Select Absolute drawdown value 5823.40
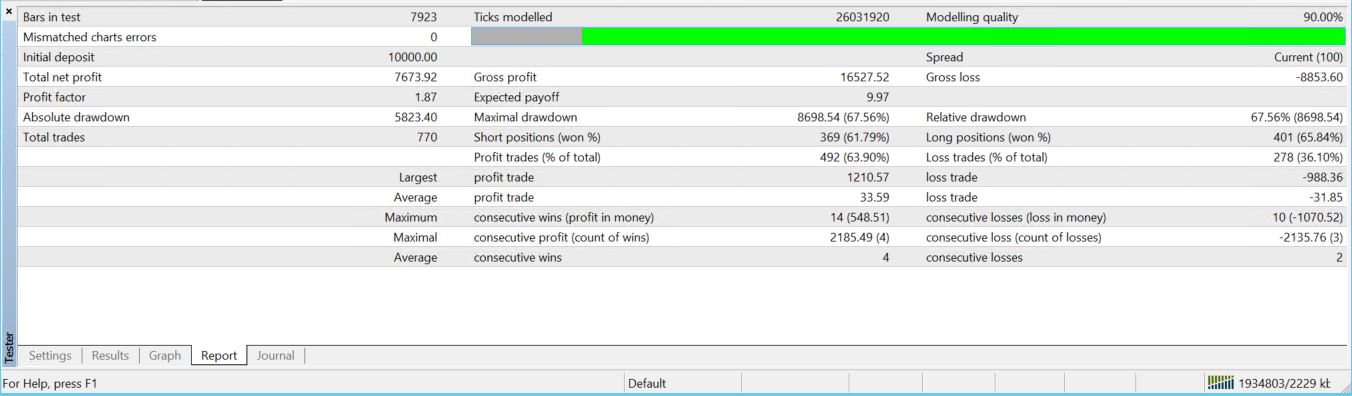 coord(416,117)
